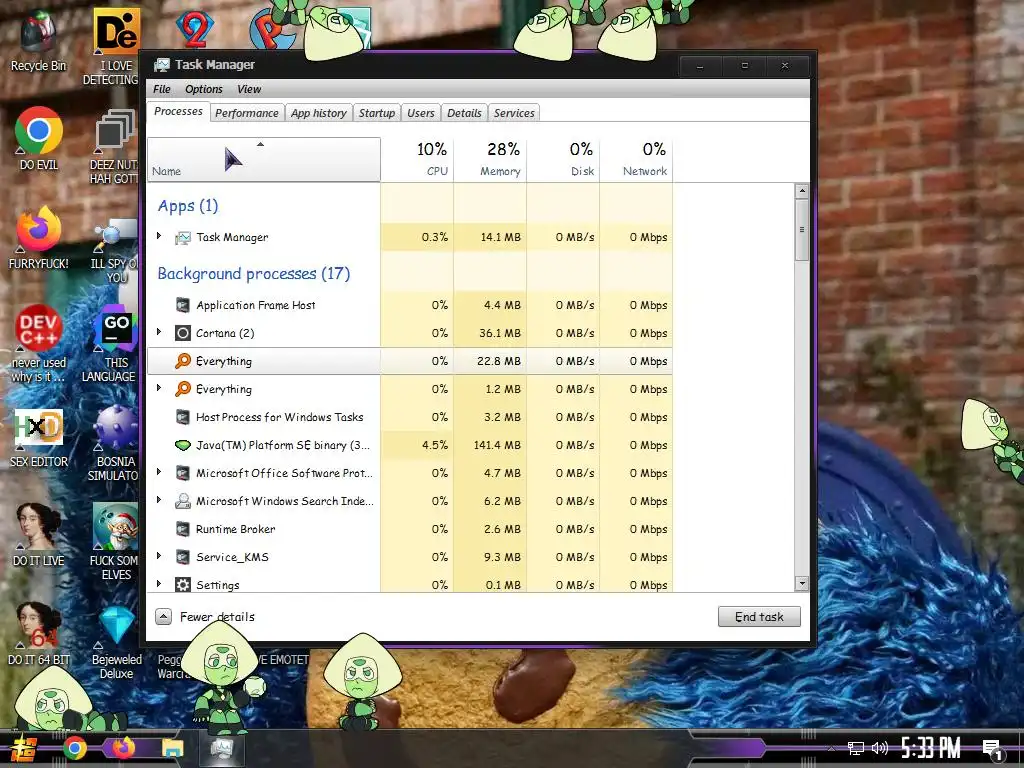Sort processes by the Memory column header

point(490,159)
